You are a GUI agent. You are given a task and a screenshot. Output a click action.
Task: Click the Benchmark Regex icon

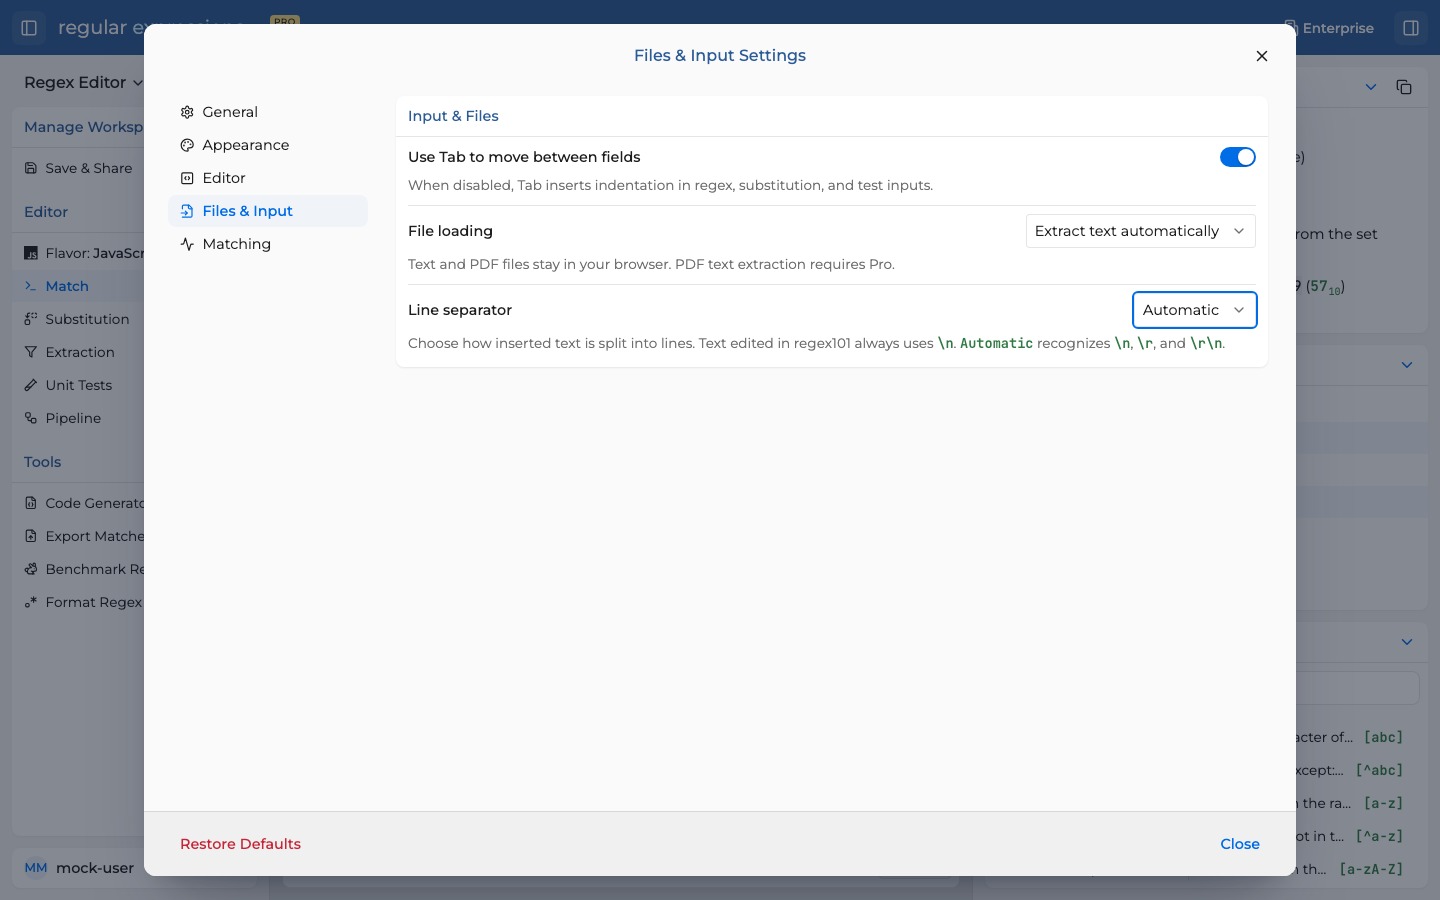[x=31, y=569]
